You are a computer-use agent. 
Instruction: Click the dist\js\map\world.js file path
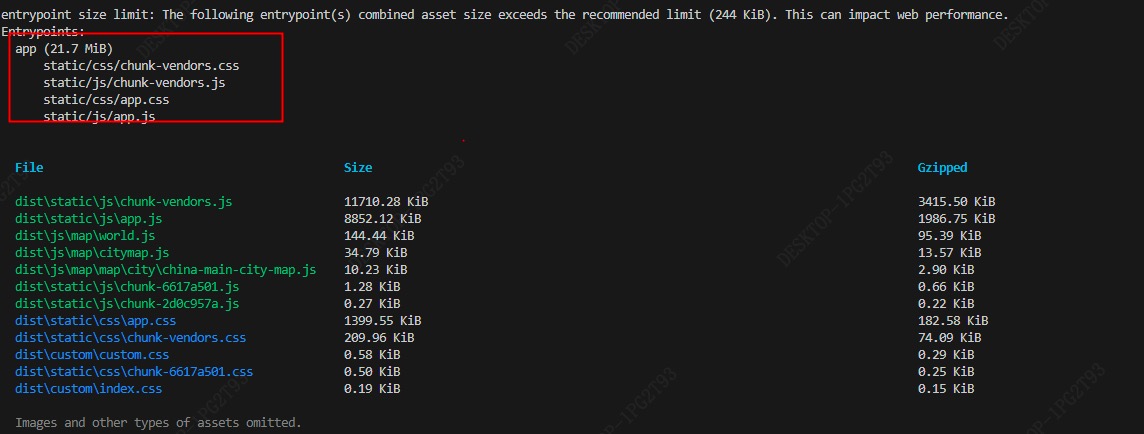(85, 236)
